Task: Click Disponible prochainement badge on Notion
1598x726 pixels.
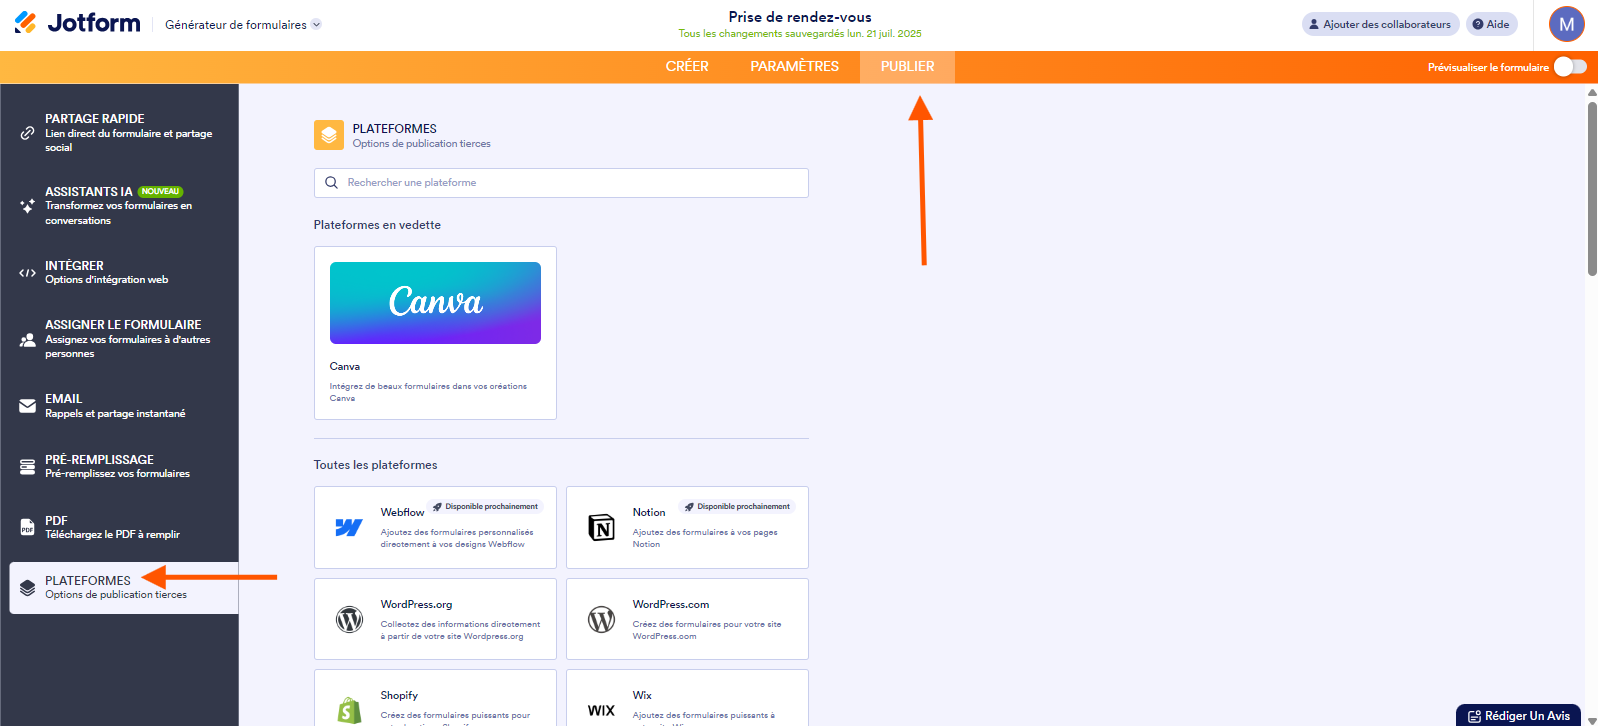Action: (738, 507)
